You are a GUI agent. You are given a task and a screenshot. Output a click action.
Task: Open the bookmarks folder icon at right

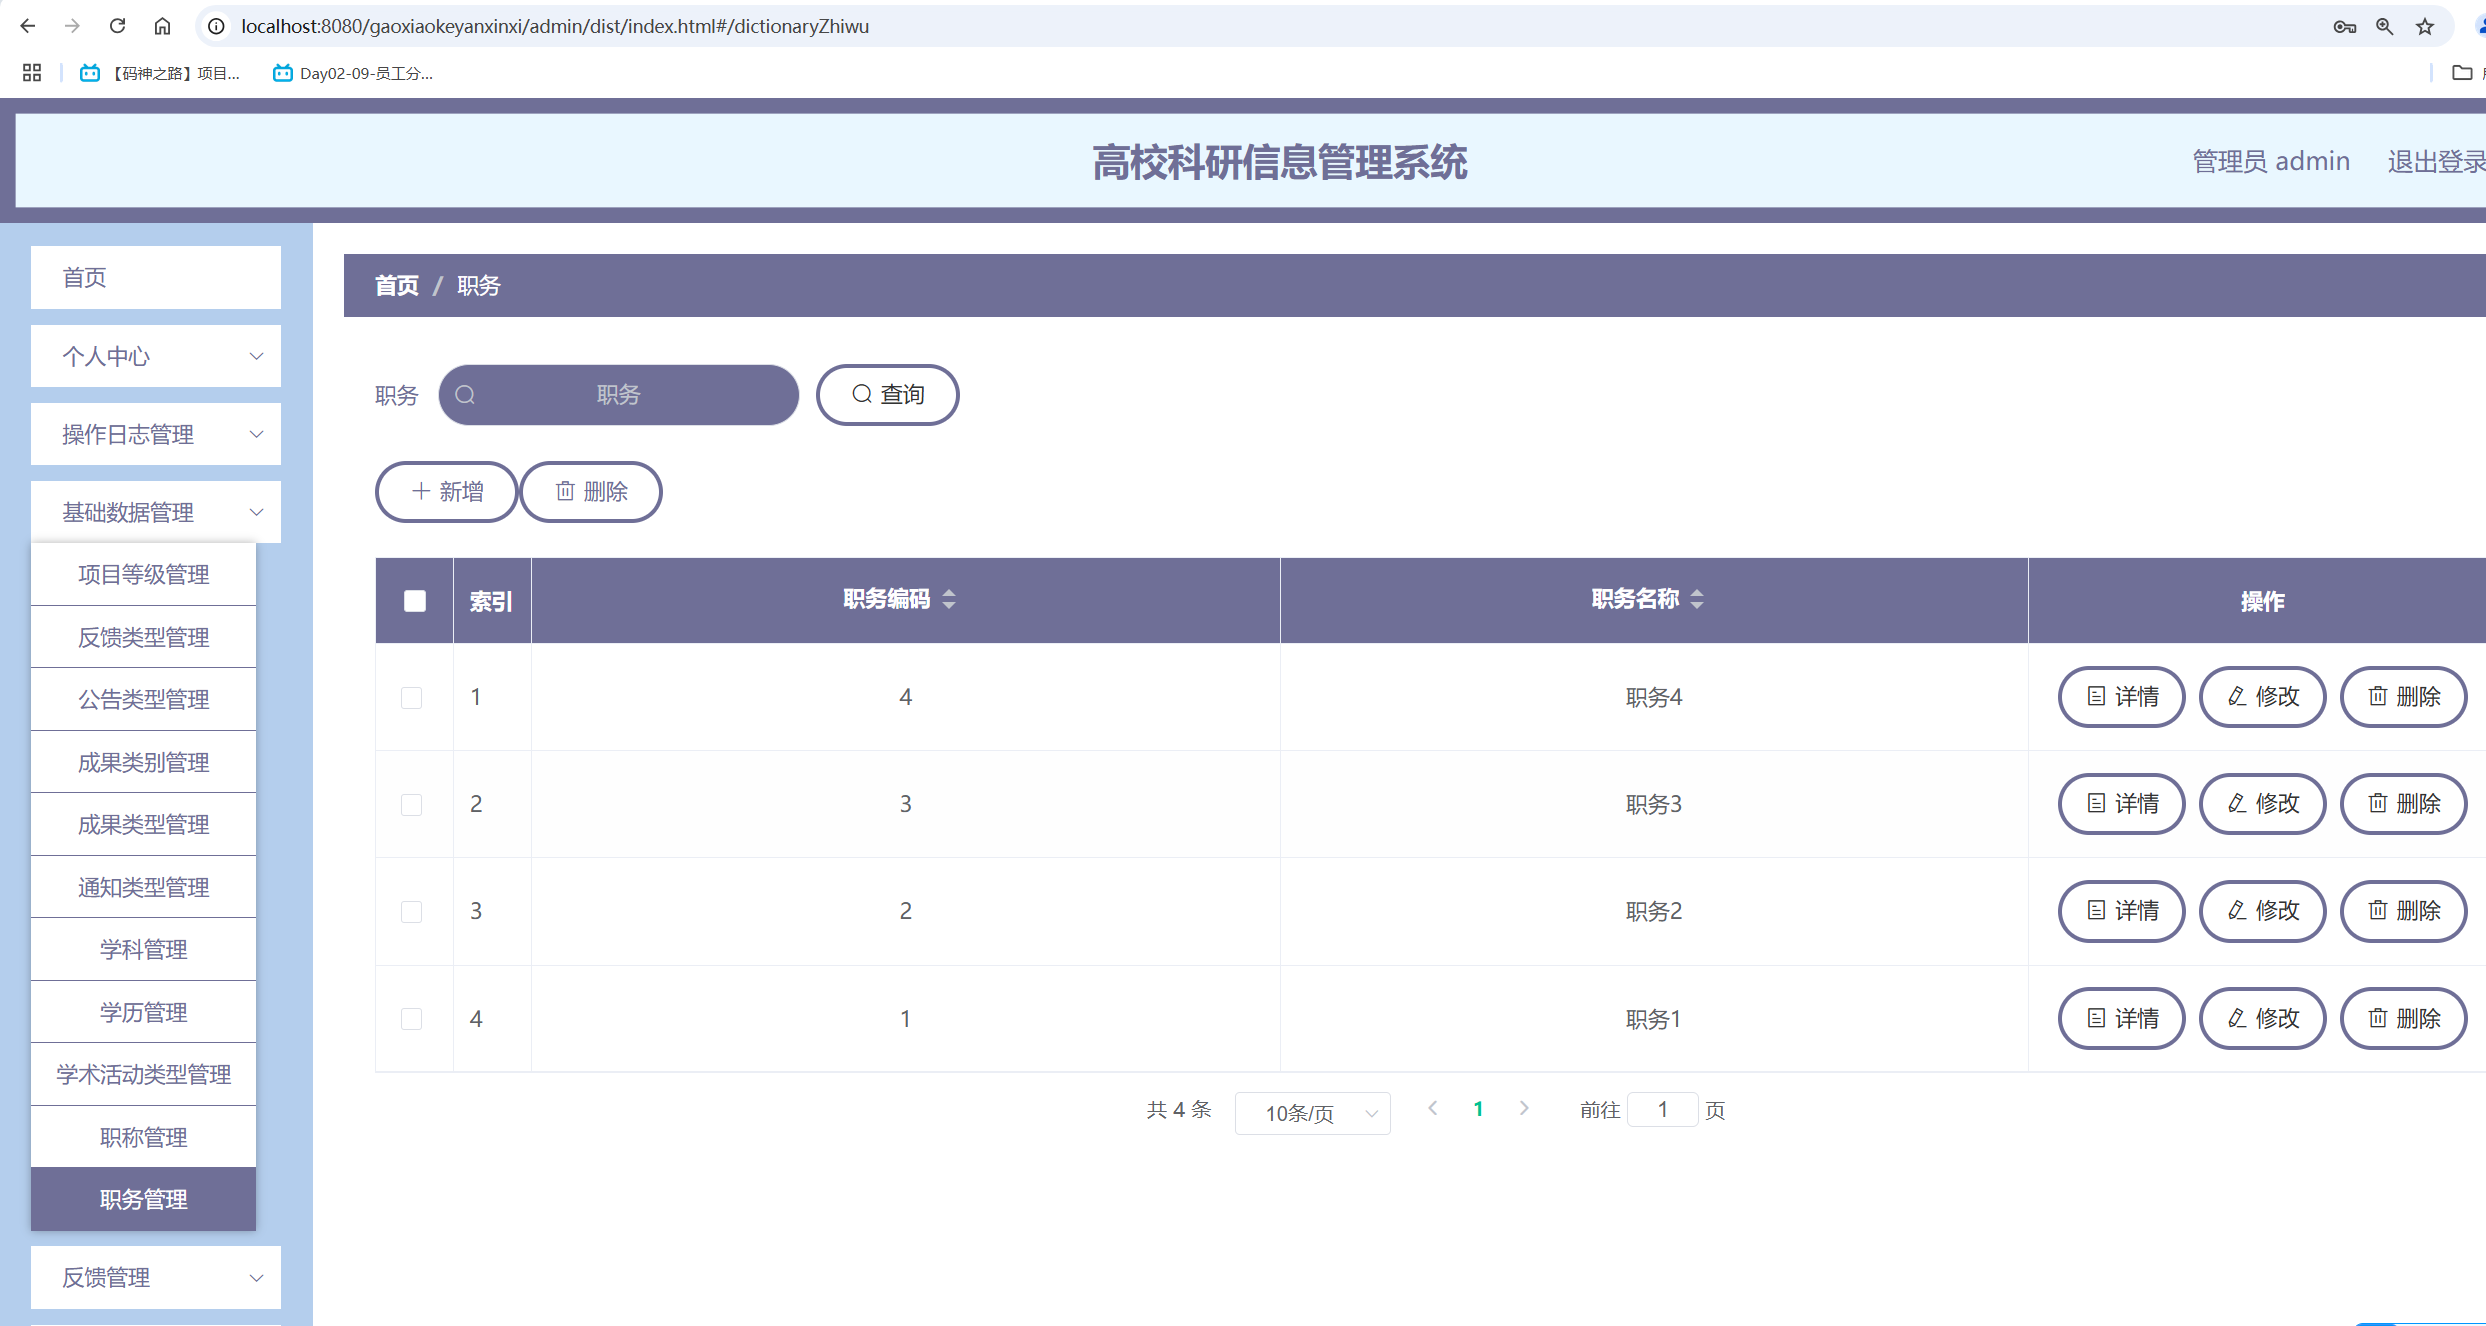tap(2462, 73)
